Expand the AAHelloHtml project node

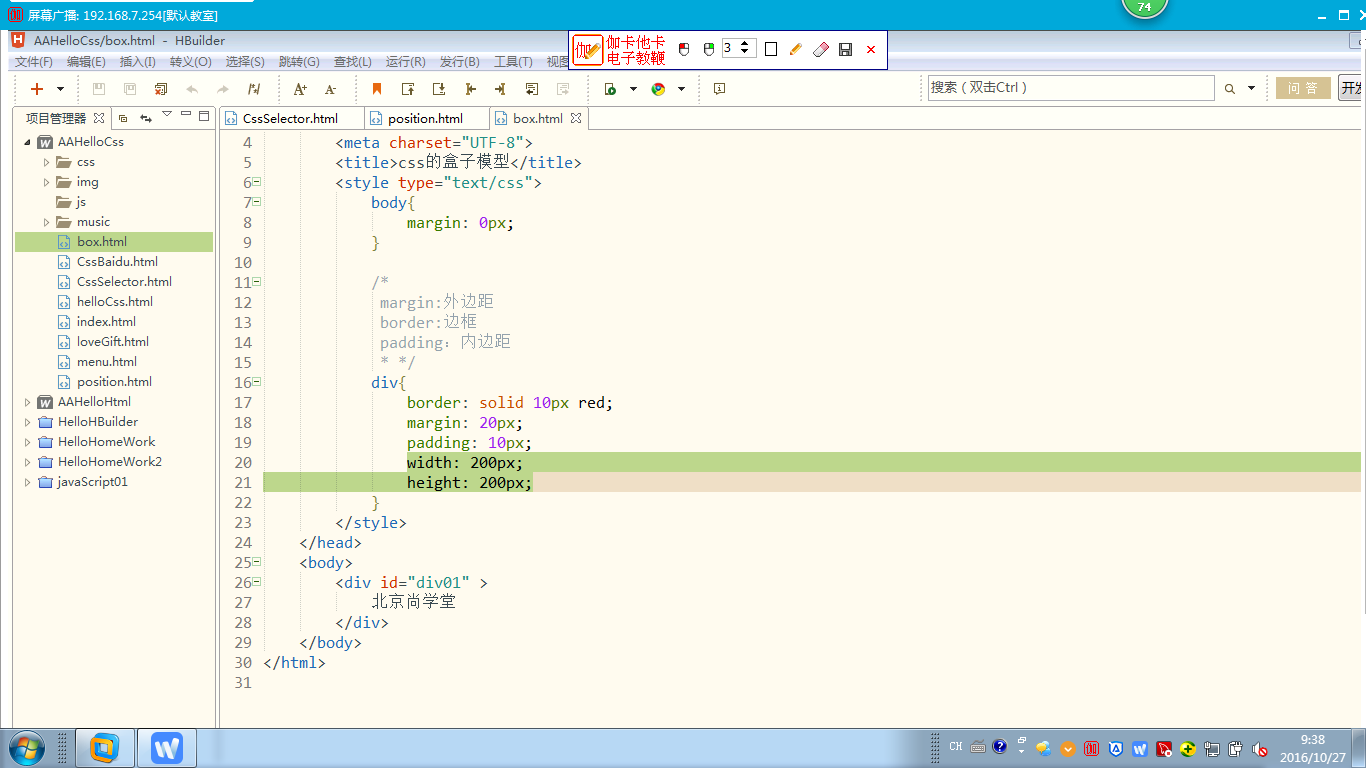point(27,402)
